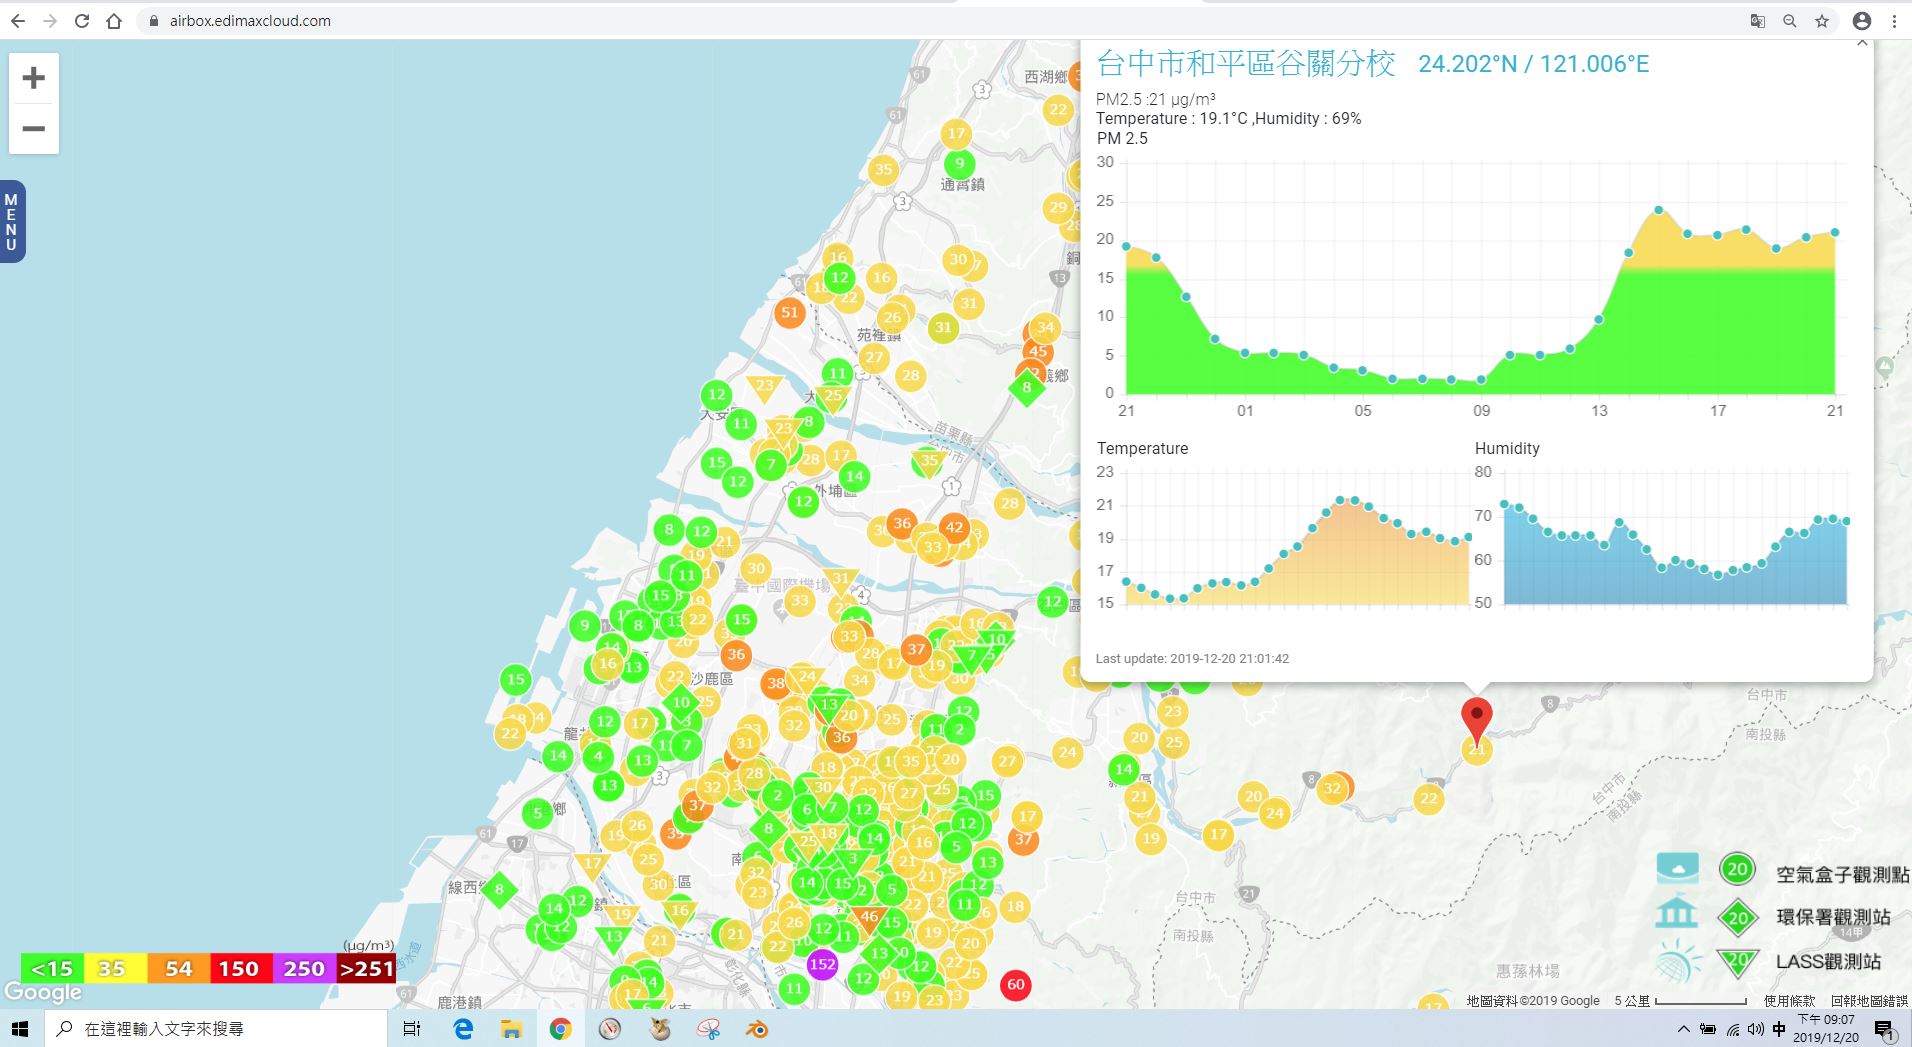Click taskbar search box
Screen dimensions: 1912x1047
coord(215,1028)
